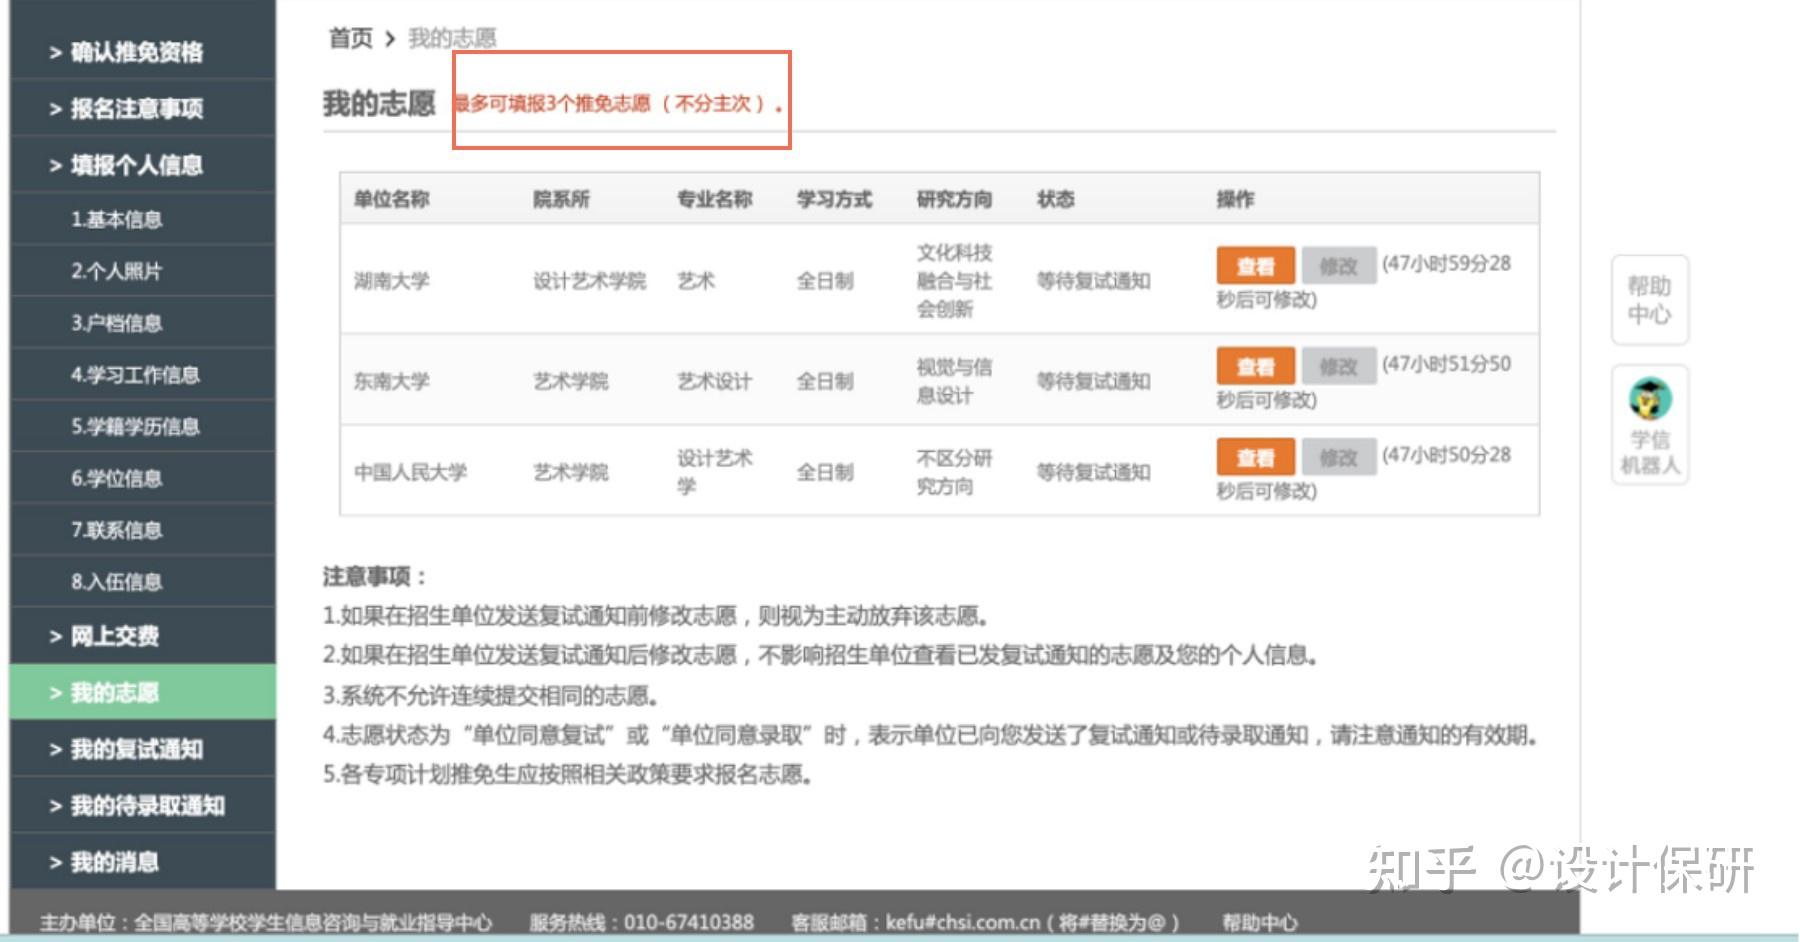The width and height of the screenshot is (1800, 942).
Task: Click 修改 button for 东南大学
Action: (x=1338, y=366)
